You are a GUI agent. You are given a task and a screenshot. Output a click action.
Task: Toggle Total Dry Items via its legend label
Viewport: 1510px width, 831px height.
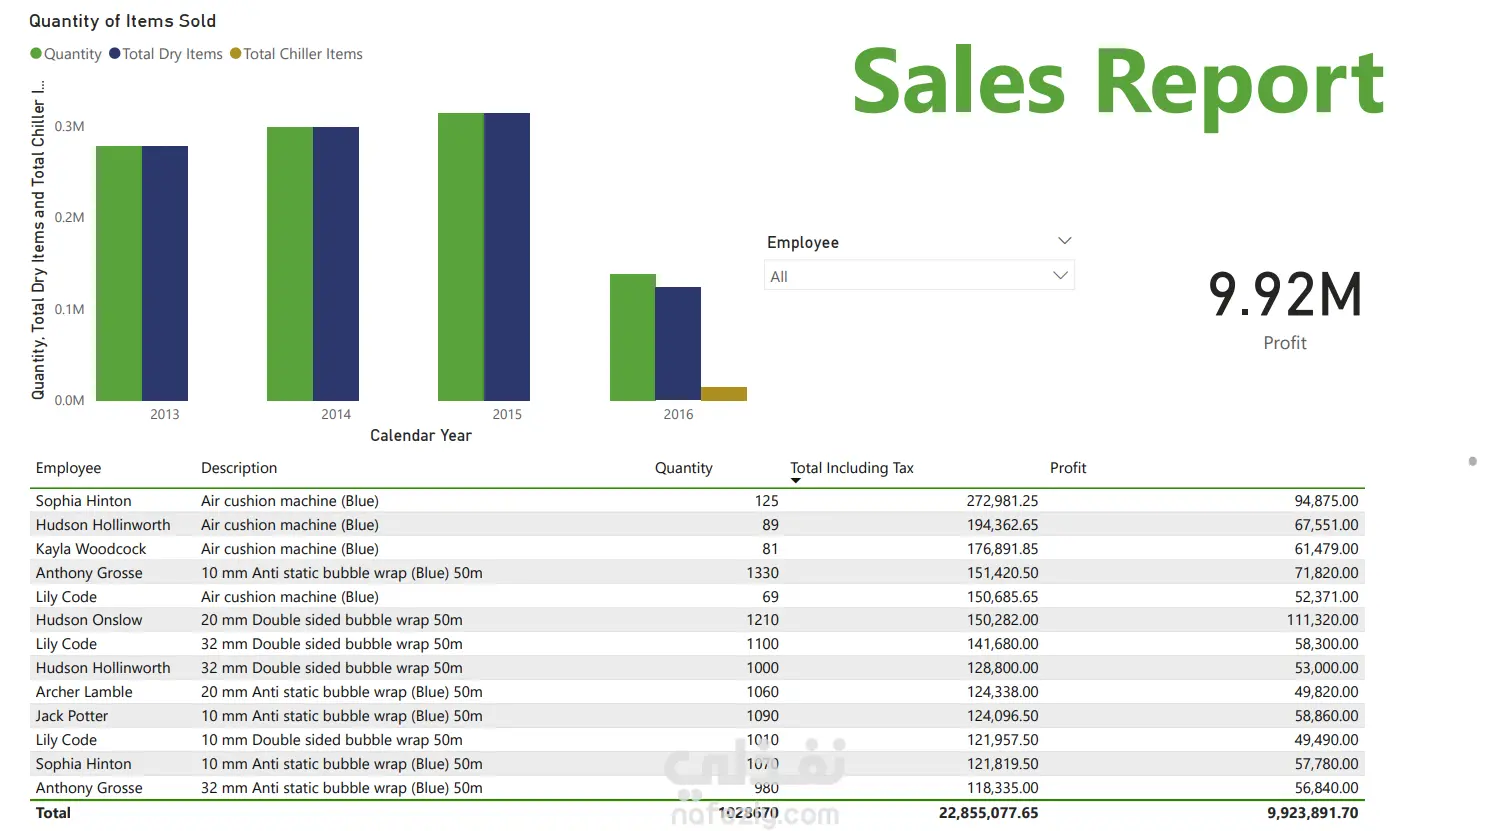(x=171, y=54)
